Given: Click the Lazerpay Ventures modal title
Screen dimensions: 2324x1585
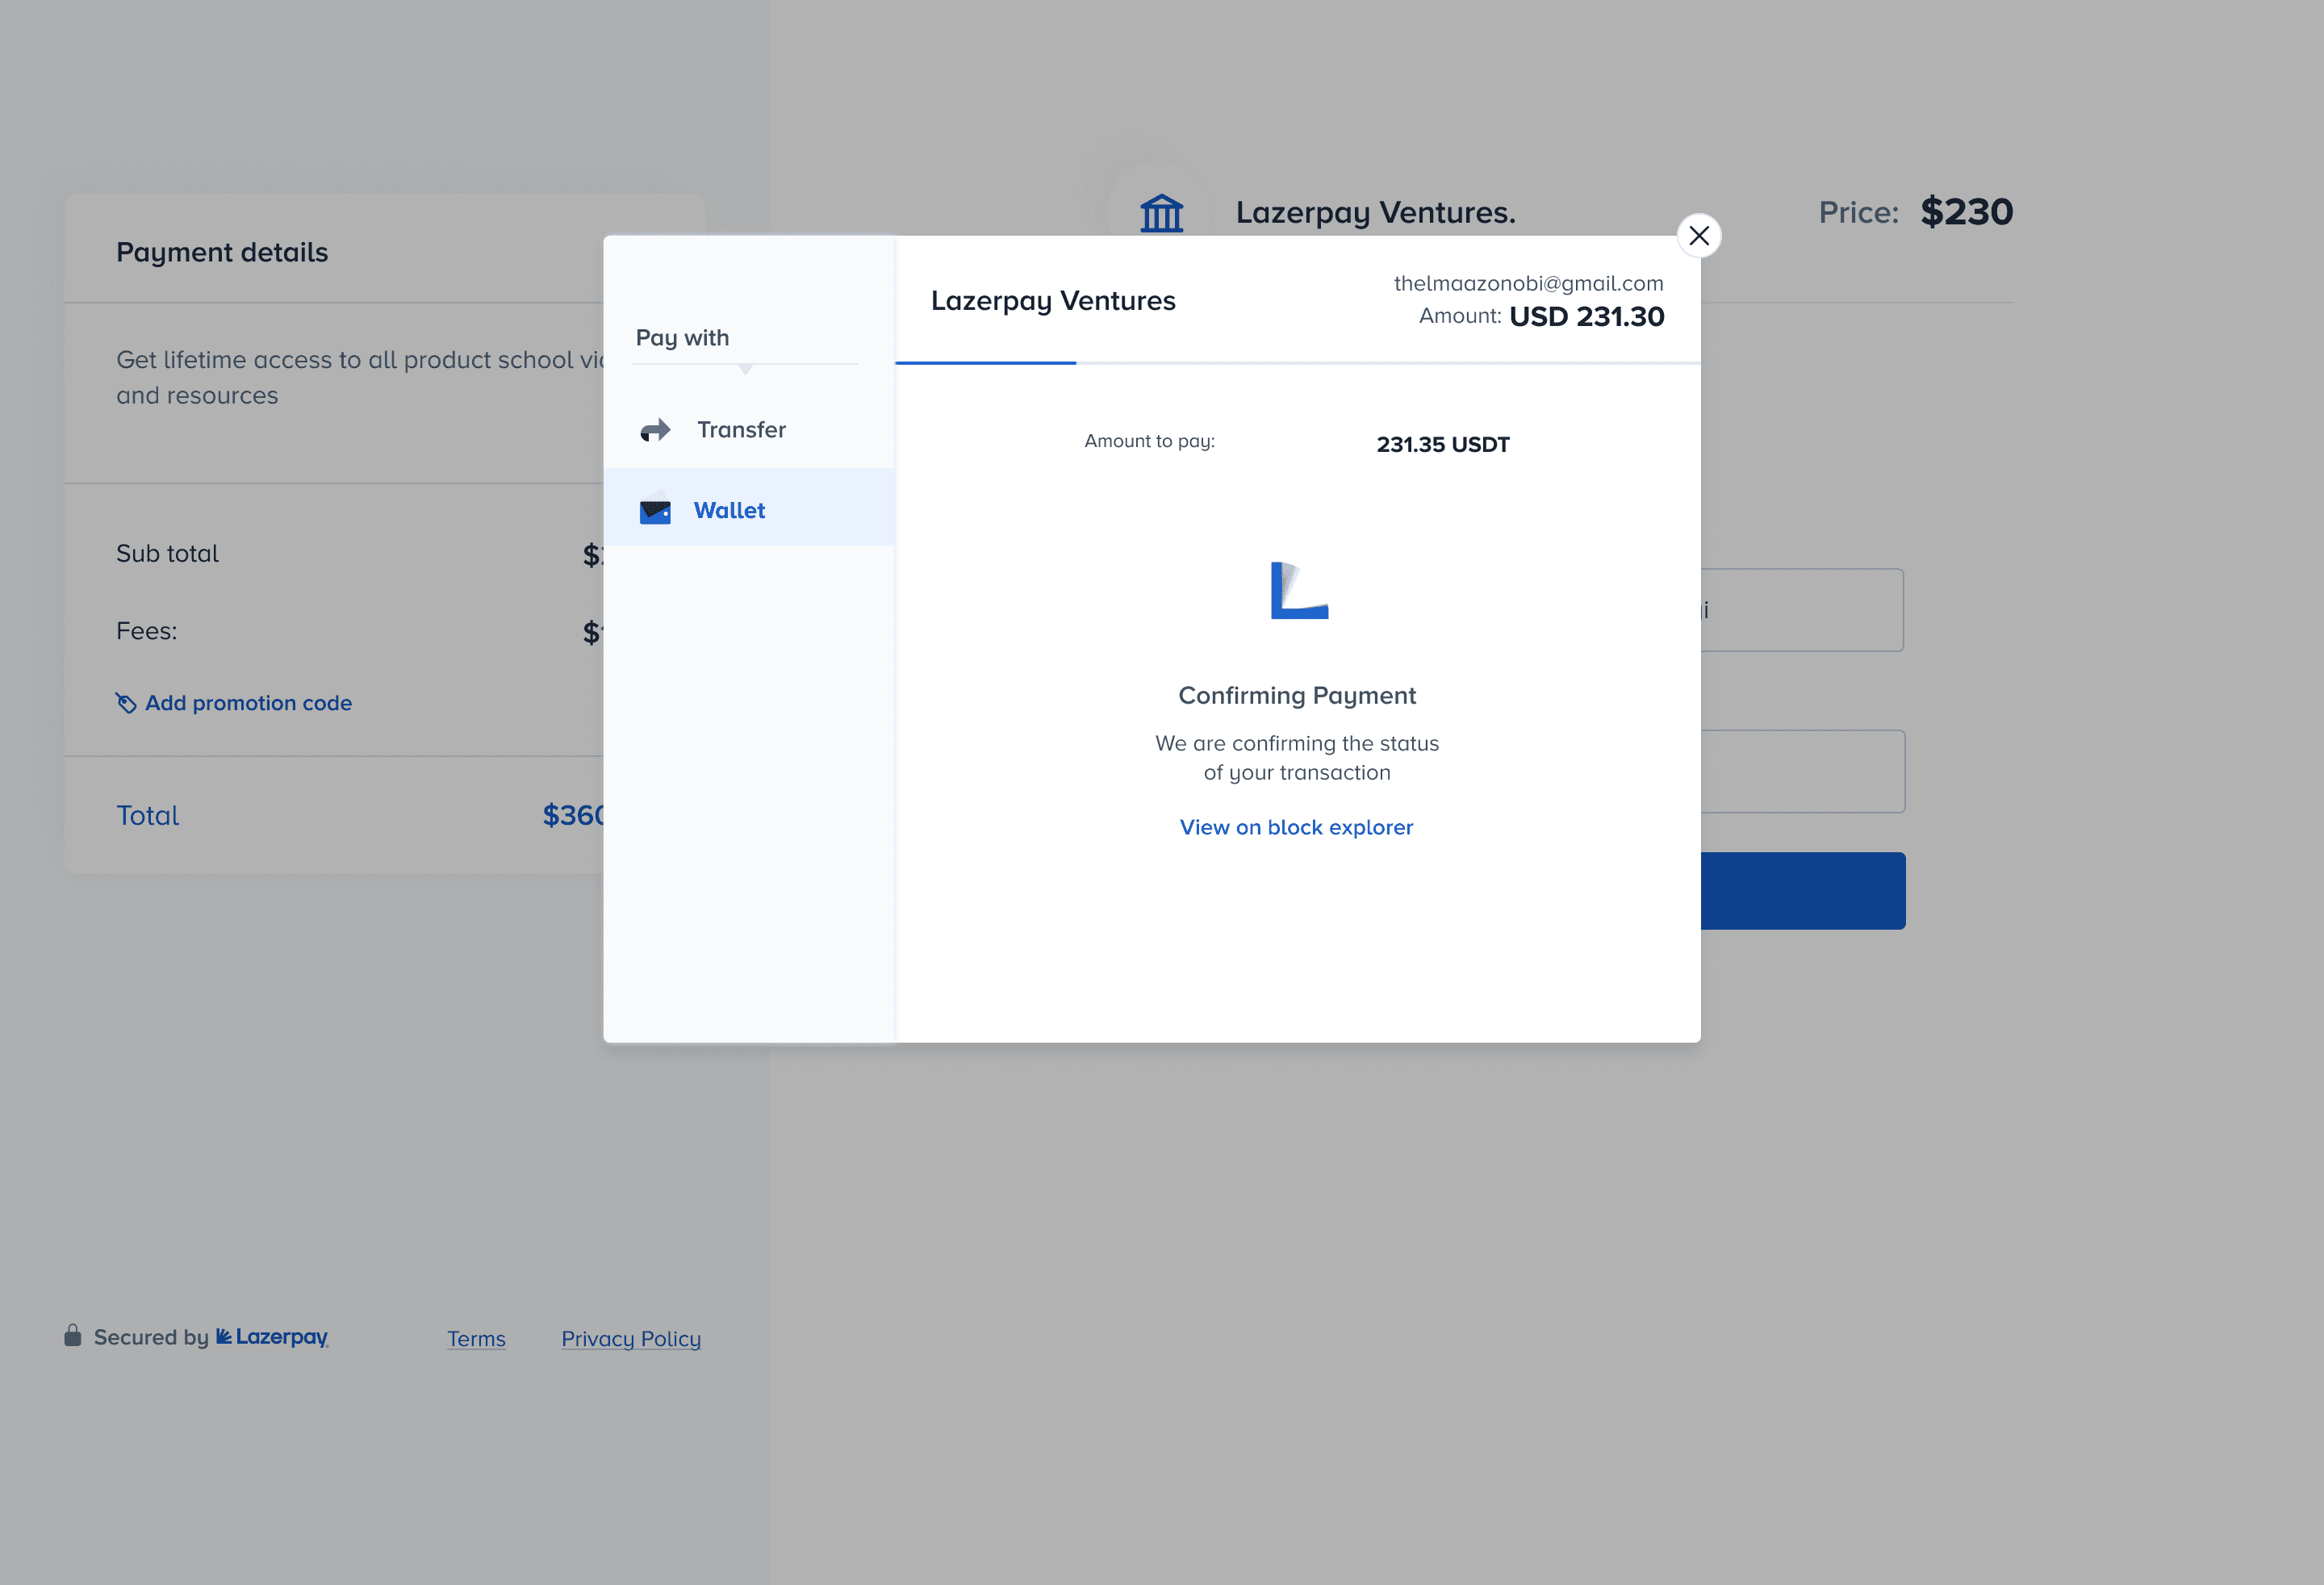Looking at the screenshot, I should (1053, 300).
